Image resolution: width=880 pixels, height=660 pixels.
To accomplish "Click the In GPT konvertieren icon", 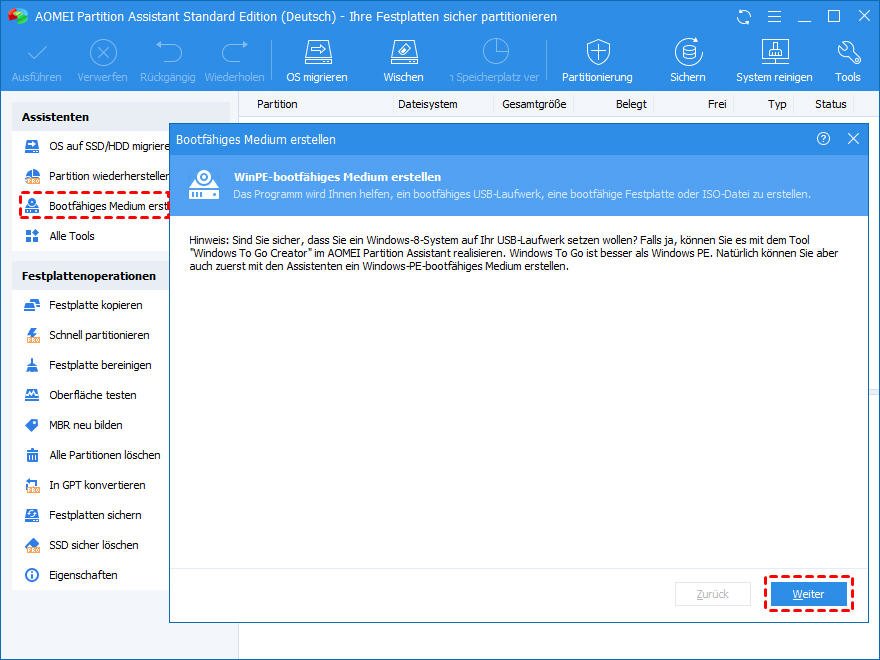I will coord(32,485).
